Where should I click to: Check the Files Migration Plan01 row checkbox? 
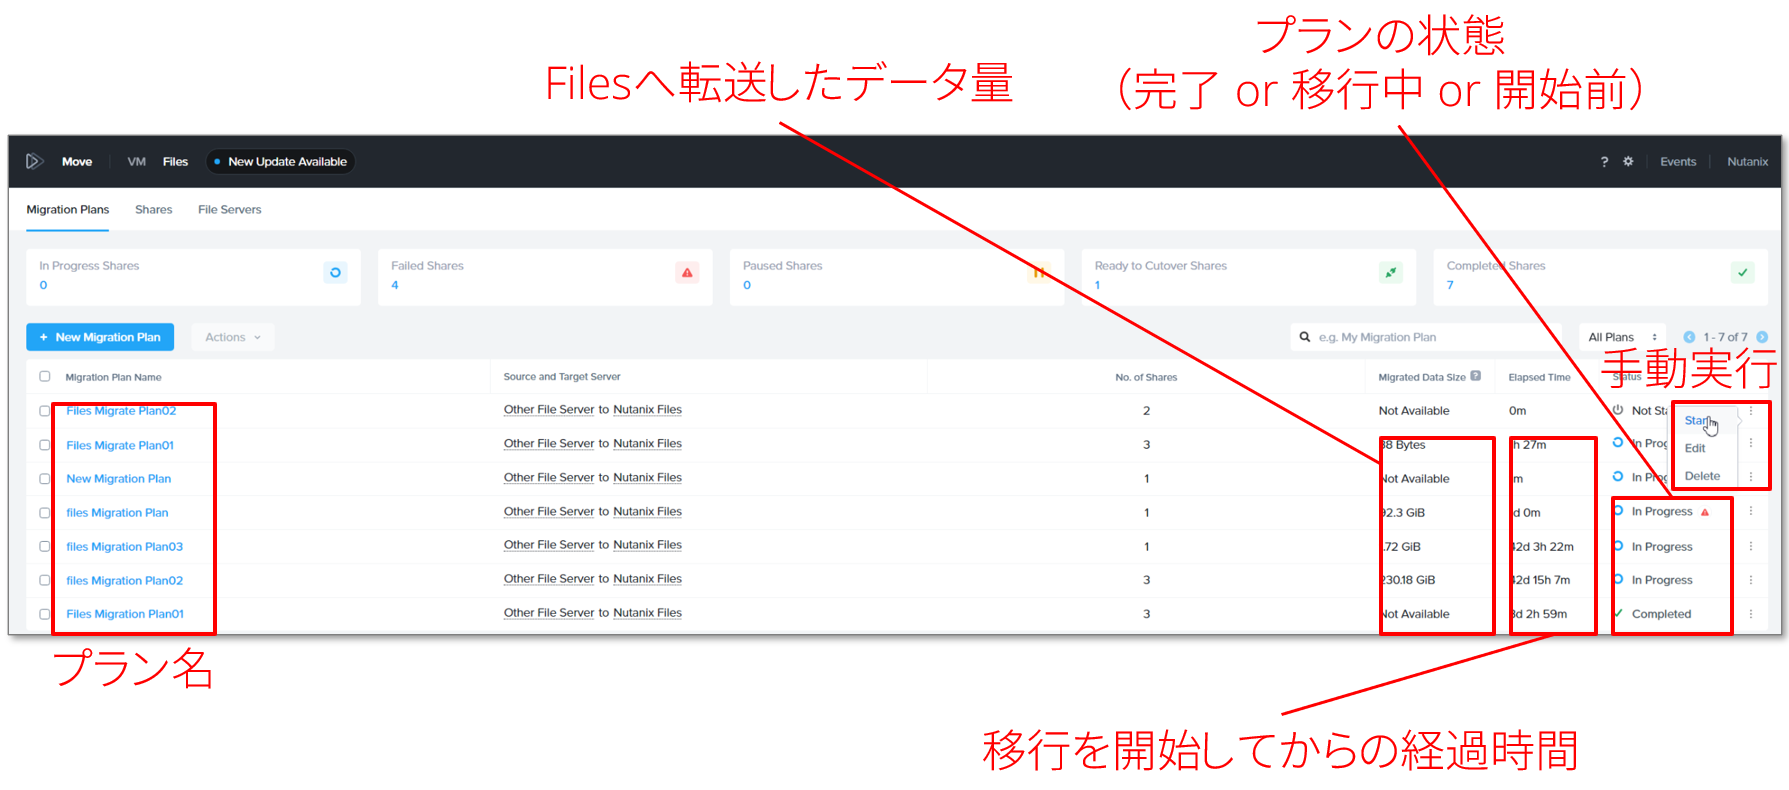pos(44,614)
